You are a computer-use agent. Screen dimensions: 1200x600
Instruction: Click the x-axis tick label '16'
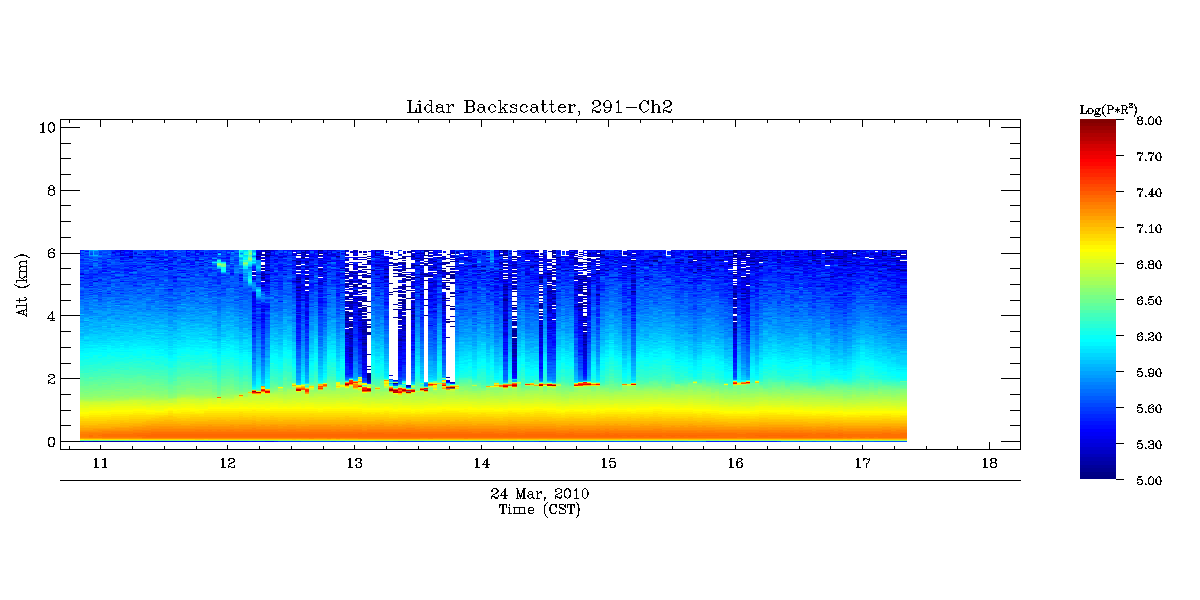pos(735,463)
